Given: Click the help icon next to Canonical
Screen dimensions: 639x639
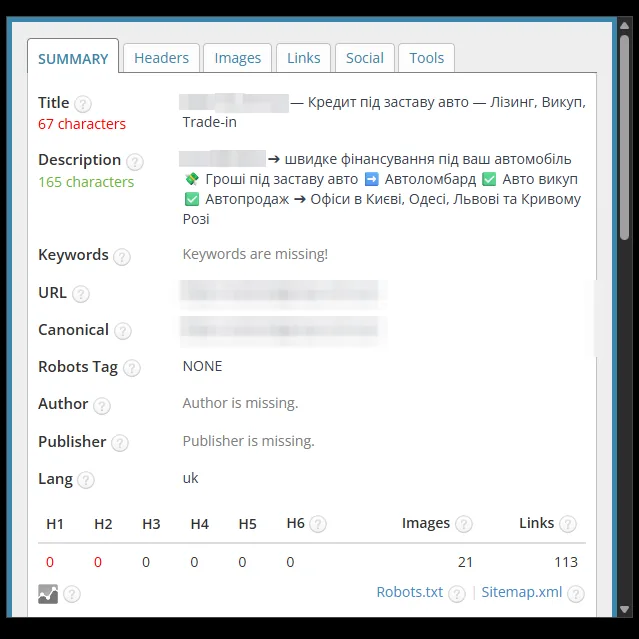Looking at the screenshot, I should pyautogui.click(x=122, y=331).
